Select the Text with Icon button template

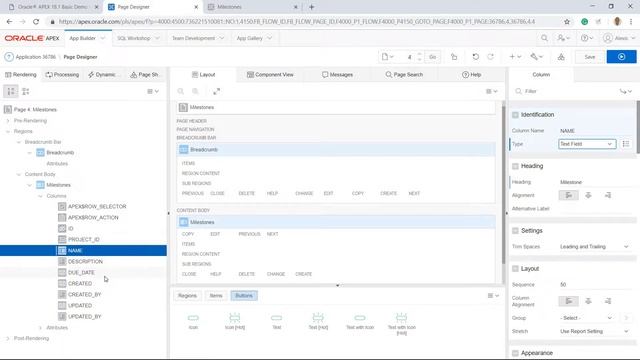tap(360, 321)
